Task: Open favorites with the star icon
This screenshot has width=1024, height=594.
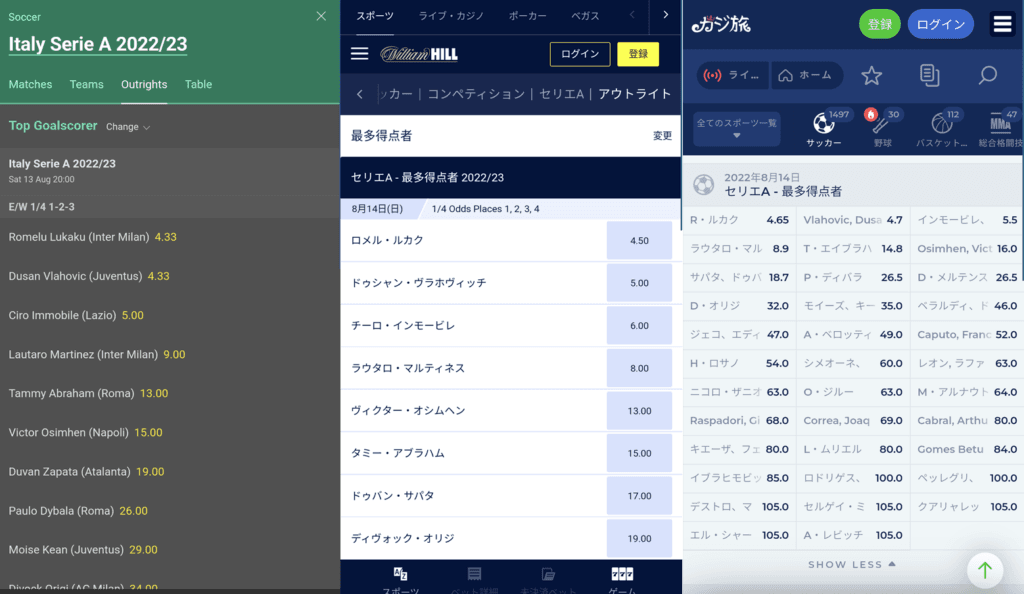Action: tap(872, 75)
